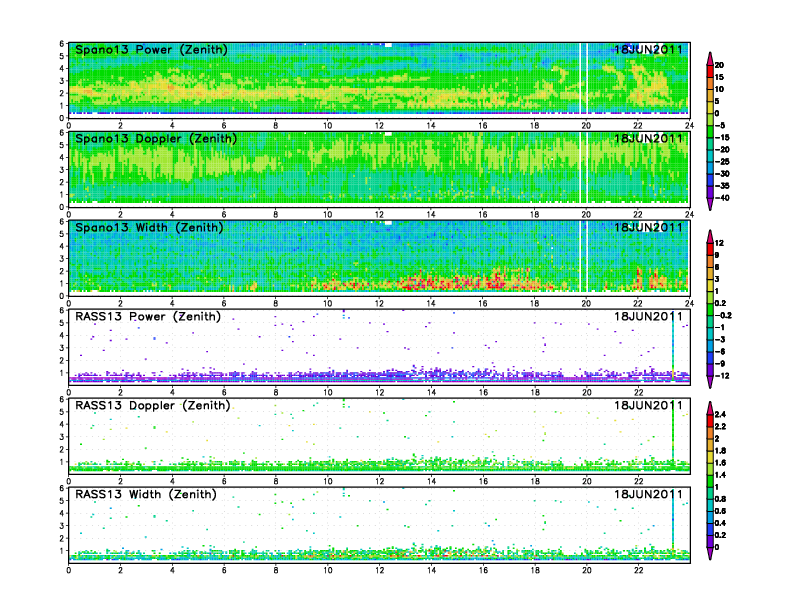Click the 'Spano13 Width (Zenith)' panel title
792x612 pixels.
point(149,228)
